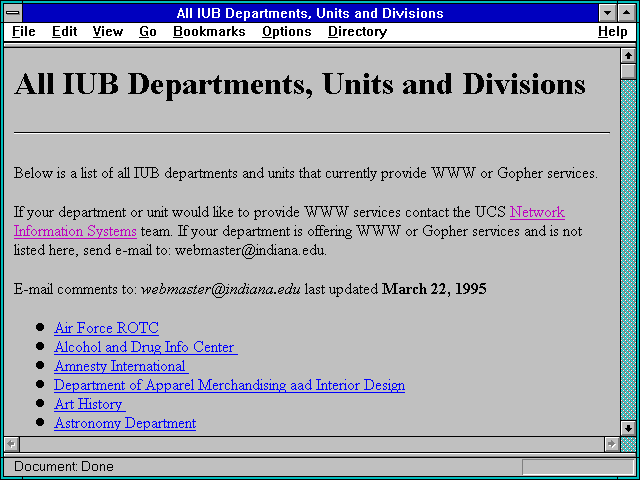Click the vertical scrollbar thumb
This screenshot has height=480, width=640.
629,71
